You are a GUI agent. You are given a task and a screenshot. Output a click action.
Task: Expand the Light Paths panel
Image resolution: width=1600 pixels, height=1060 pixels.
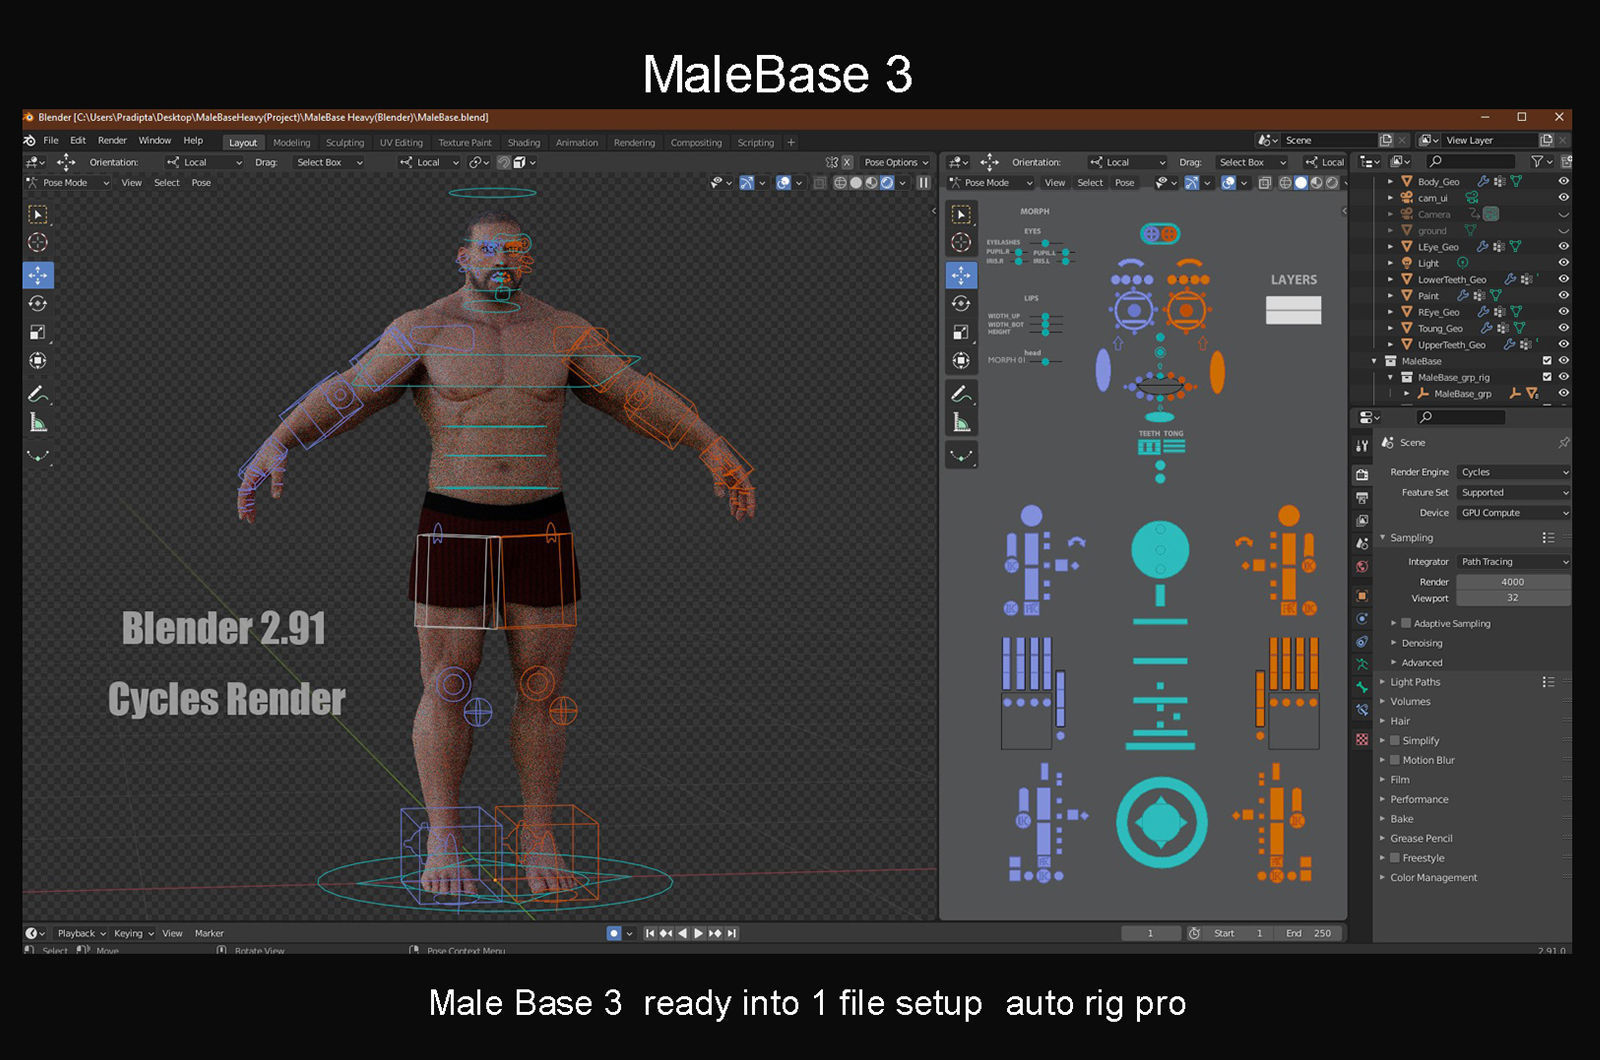click(1415, 682)
